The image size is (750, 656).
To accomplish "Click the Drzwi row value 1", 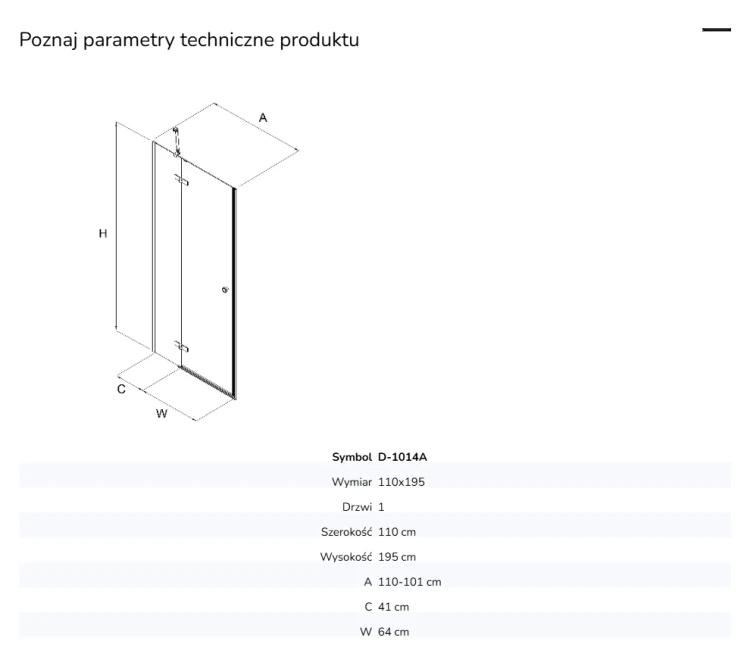I will (381, 507).
